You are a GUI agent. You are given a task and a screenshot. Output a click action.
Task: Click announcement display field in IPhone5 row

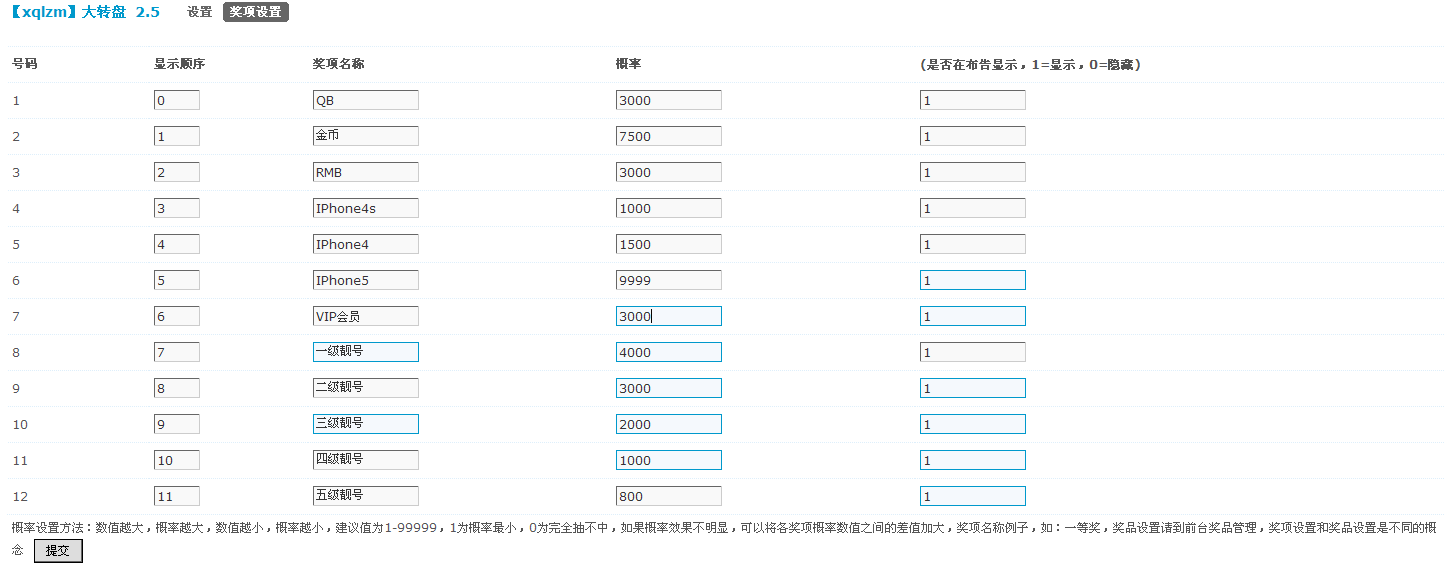click(x=973, y=280)
